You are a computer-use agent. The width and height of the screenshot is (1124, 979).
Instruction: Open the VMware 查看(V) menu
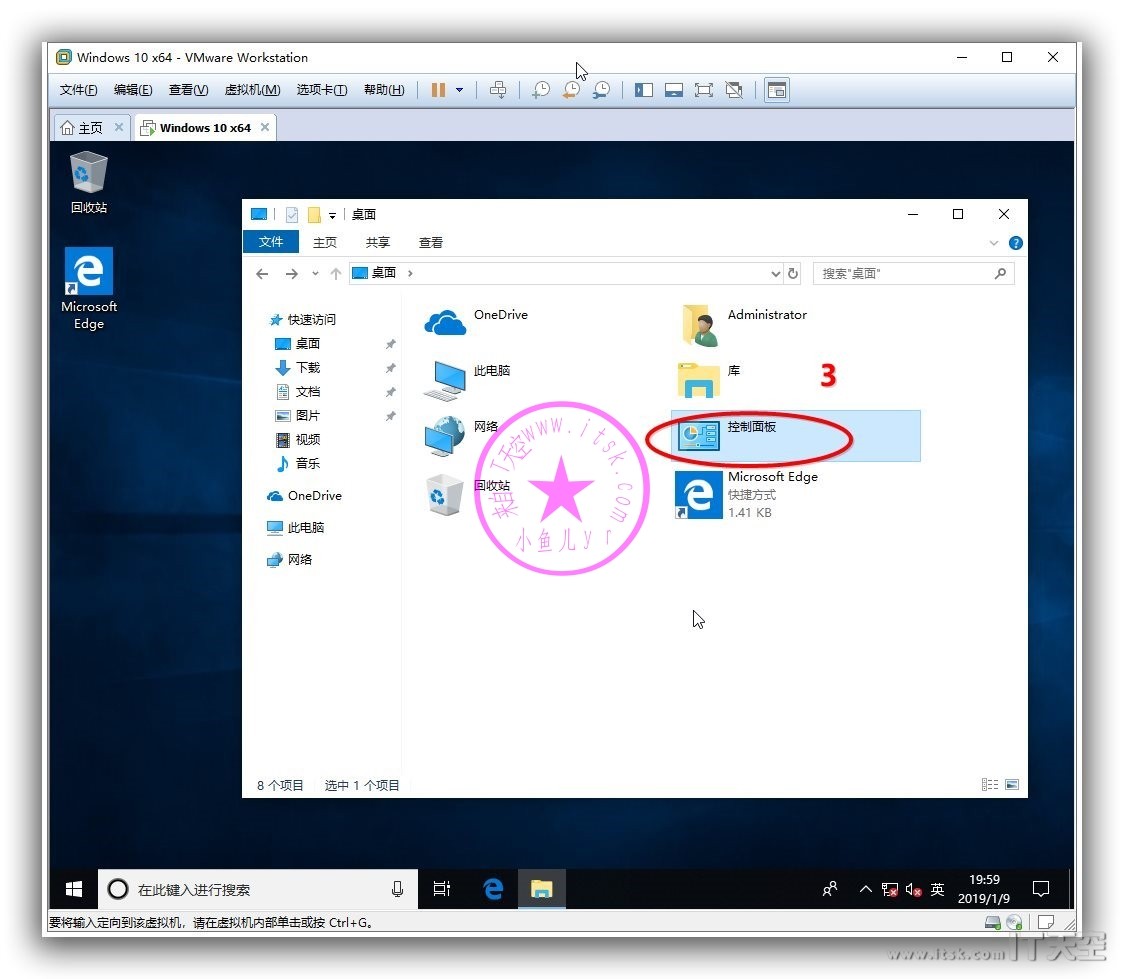tap(189, 90)
